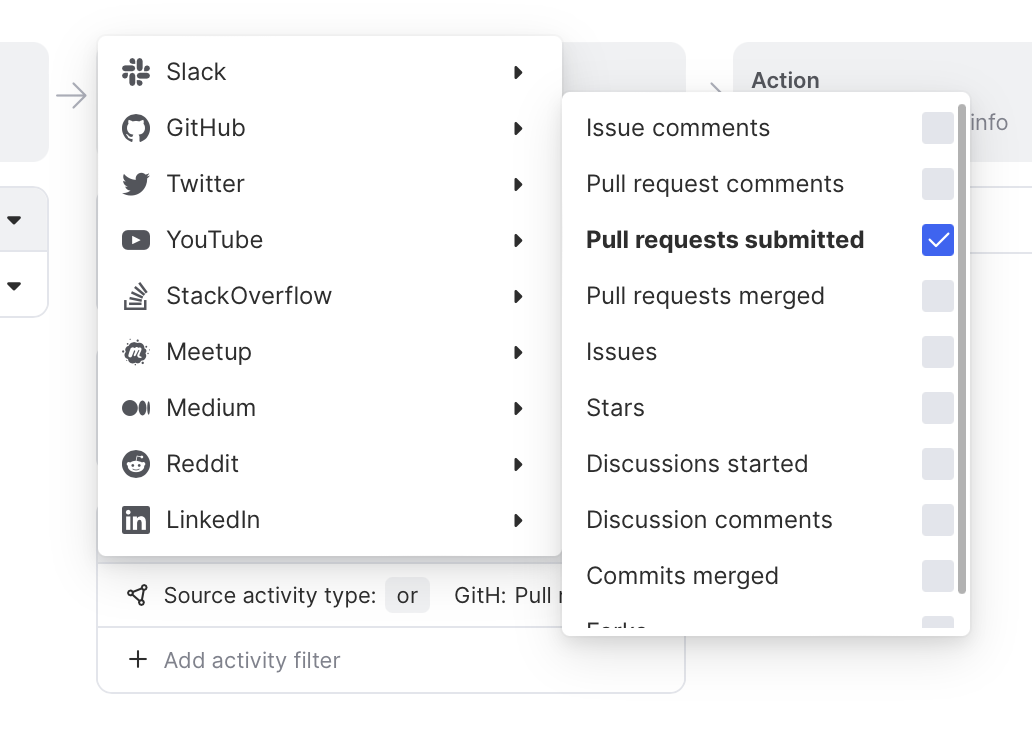Viewport: 1032px width, 744px height.
Task: Toggle the 'or' operator button
Action: tap(407, 596)
